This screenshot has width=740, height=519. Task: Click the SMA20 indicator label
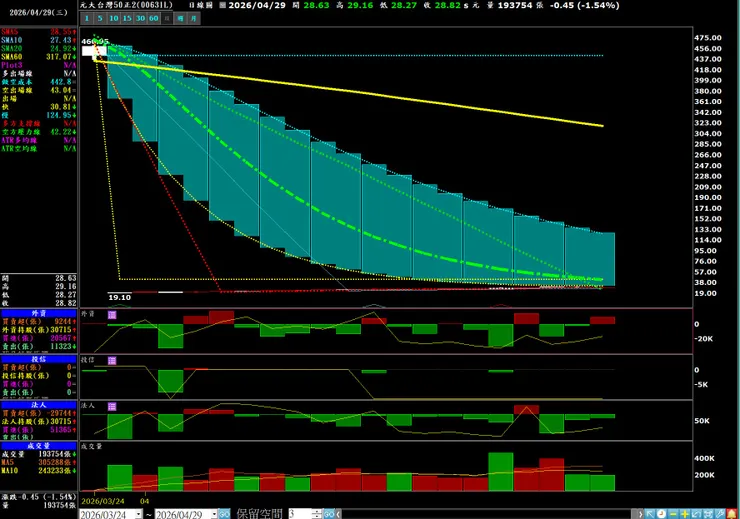[x=11, y=48]
